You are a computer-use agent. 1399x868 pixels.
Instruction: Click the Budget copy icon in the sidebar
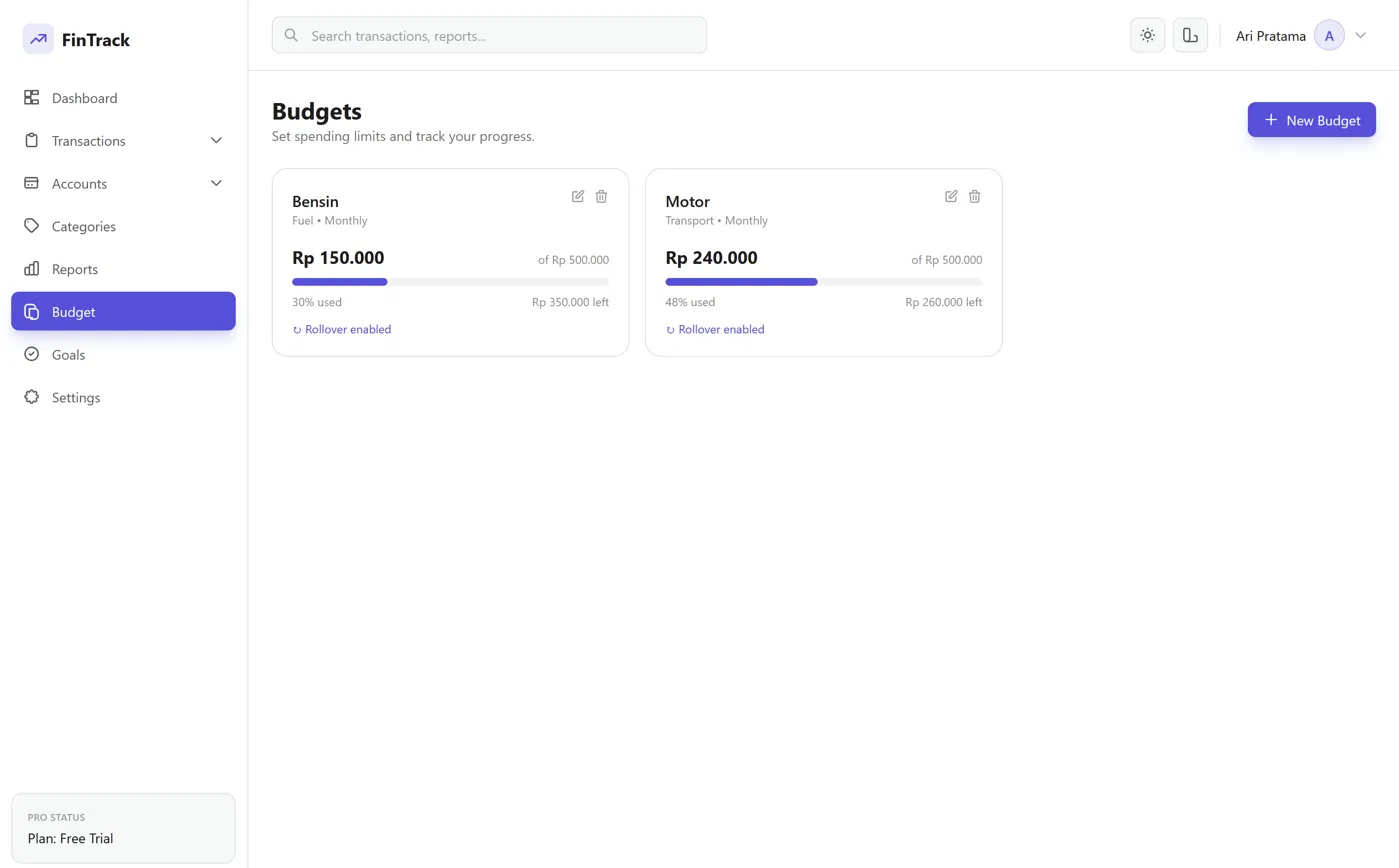coord(31,312)
